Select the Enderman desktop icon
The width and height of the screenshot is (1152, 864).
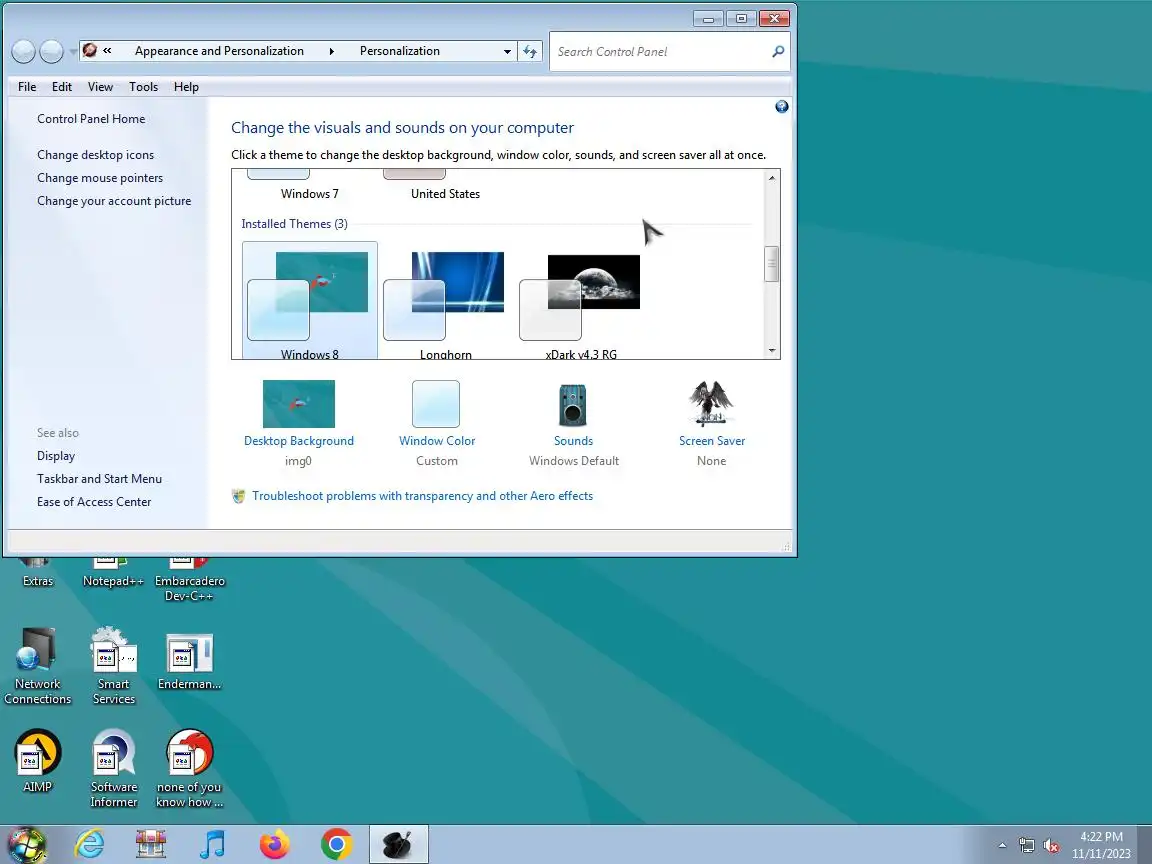[190, 662]
